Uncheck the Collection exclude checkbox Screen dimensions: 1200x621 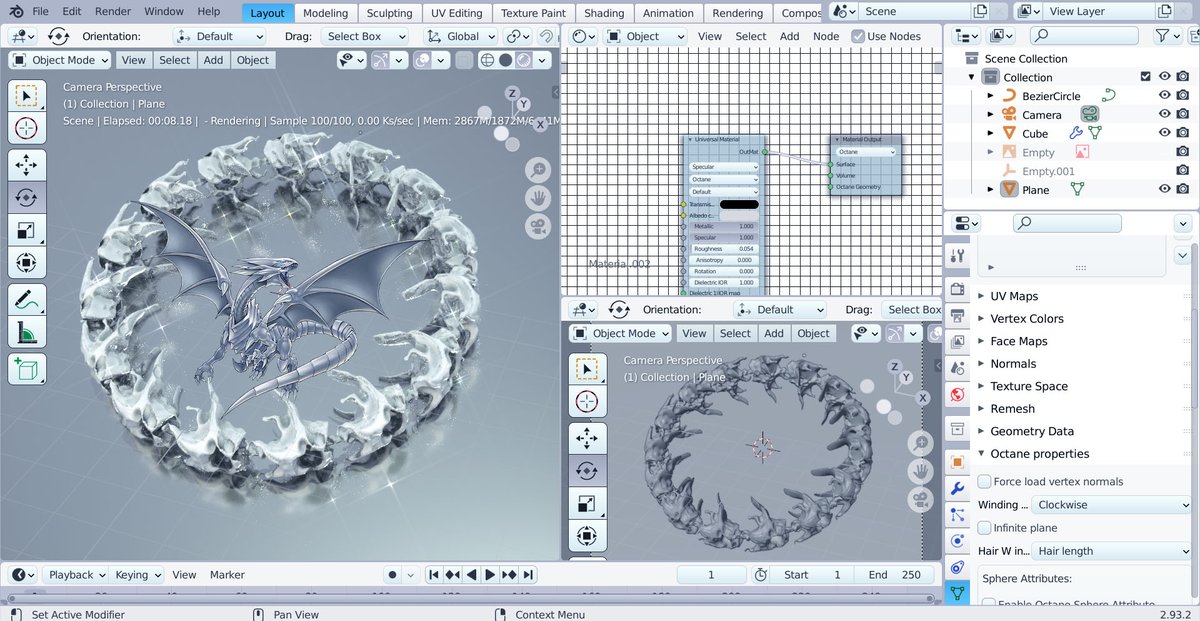pyautogui.click(x=1146, y=77)
